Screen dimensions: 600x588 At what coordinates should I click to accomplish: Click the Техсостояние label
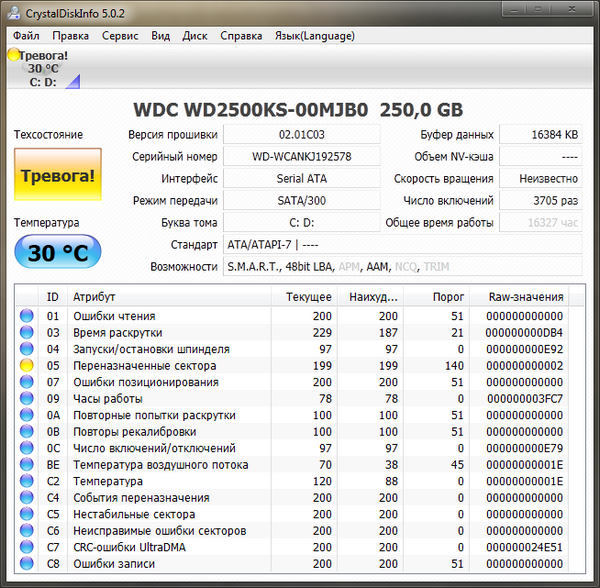point(49,135)
